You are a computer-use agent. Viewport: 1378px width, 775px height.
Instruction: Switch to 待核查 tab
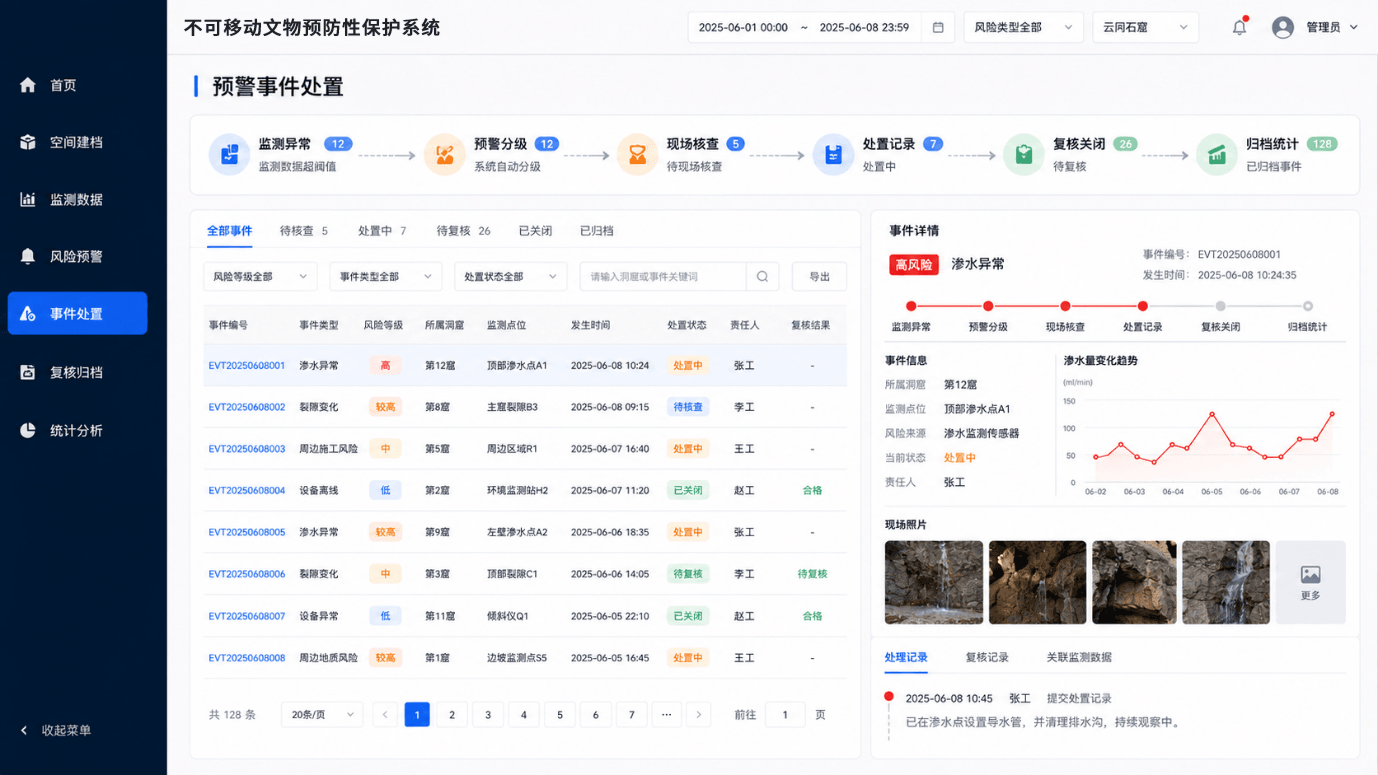[x=304, y=231]
